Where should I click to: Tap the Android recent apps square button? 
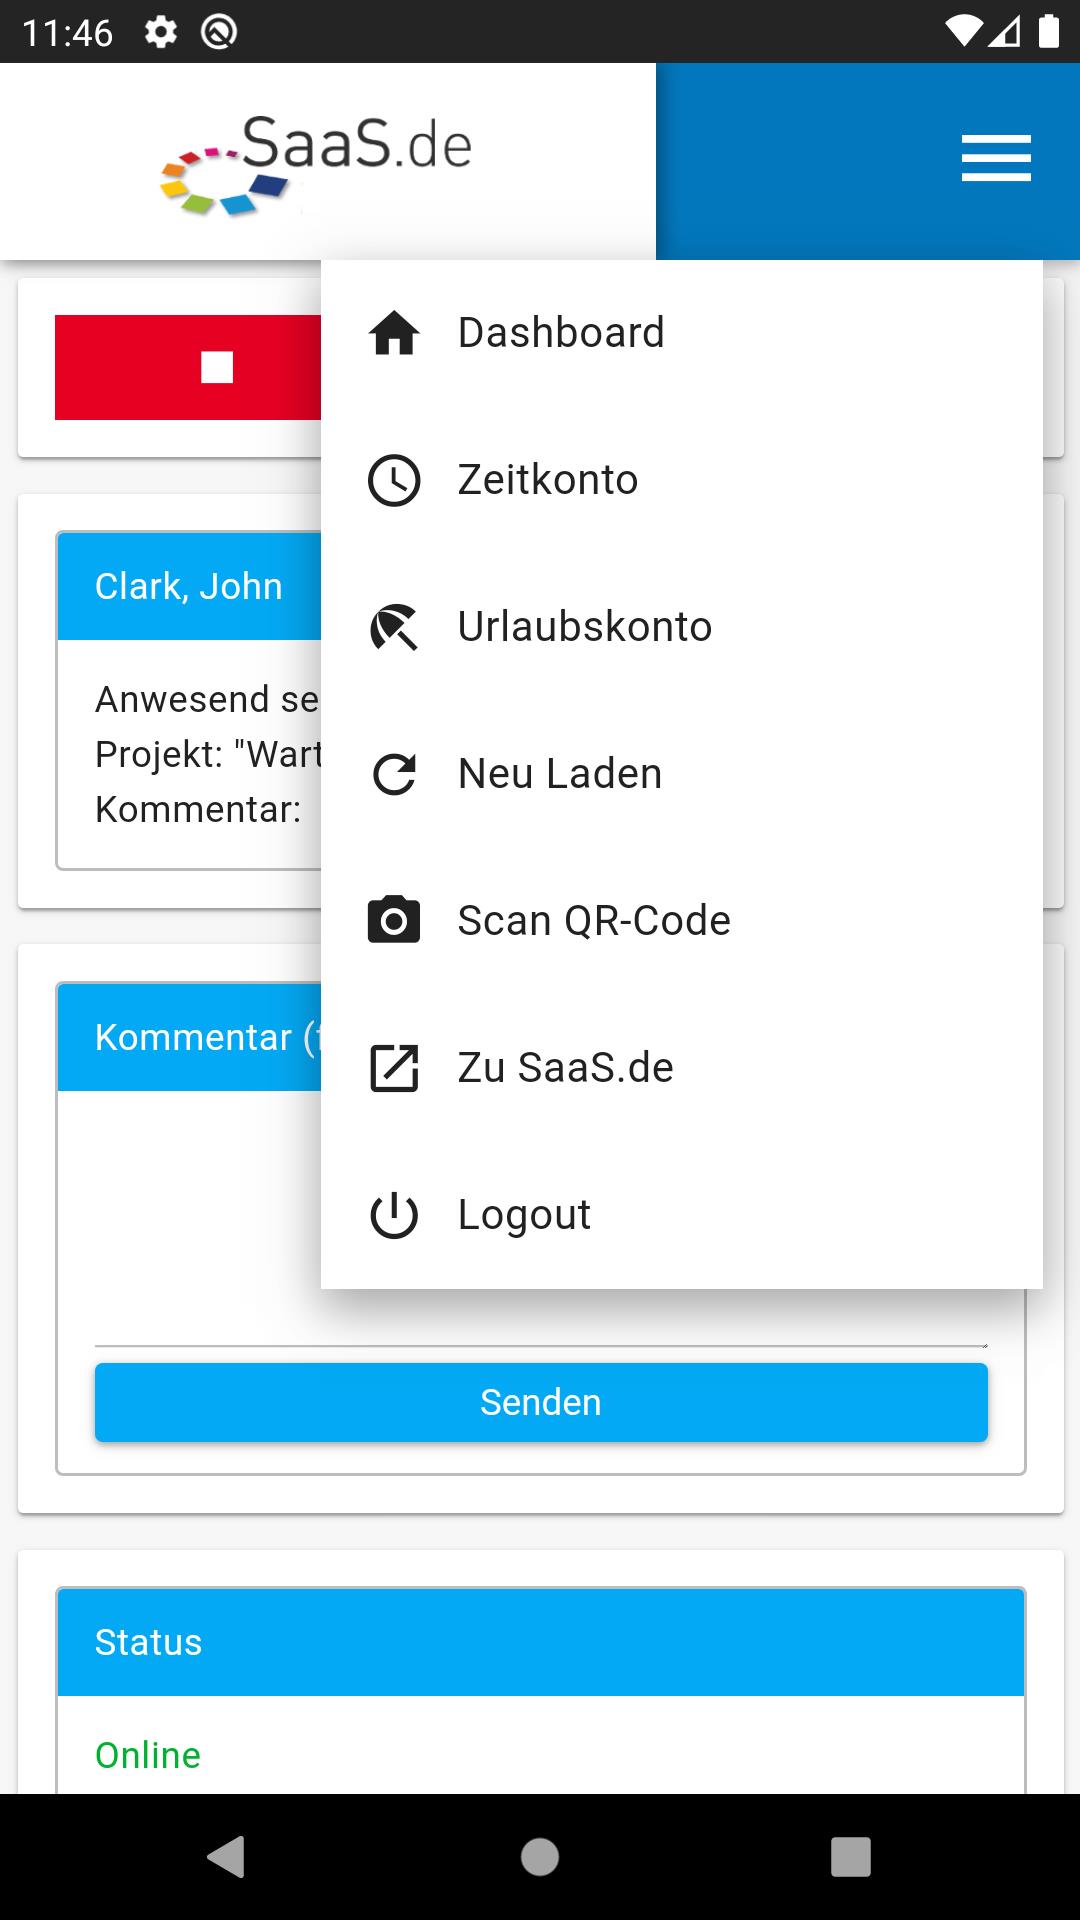[851, 1857]
